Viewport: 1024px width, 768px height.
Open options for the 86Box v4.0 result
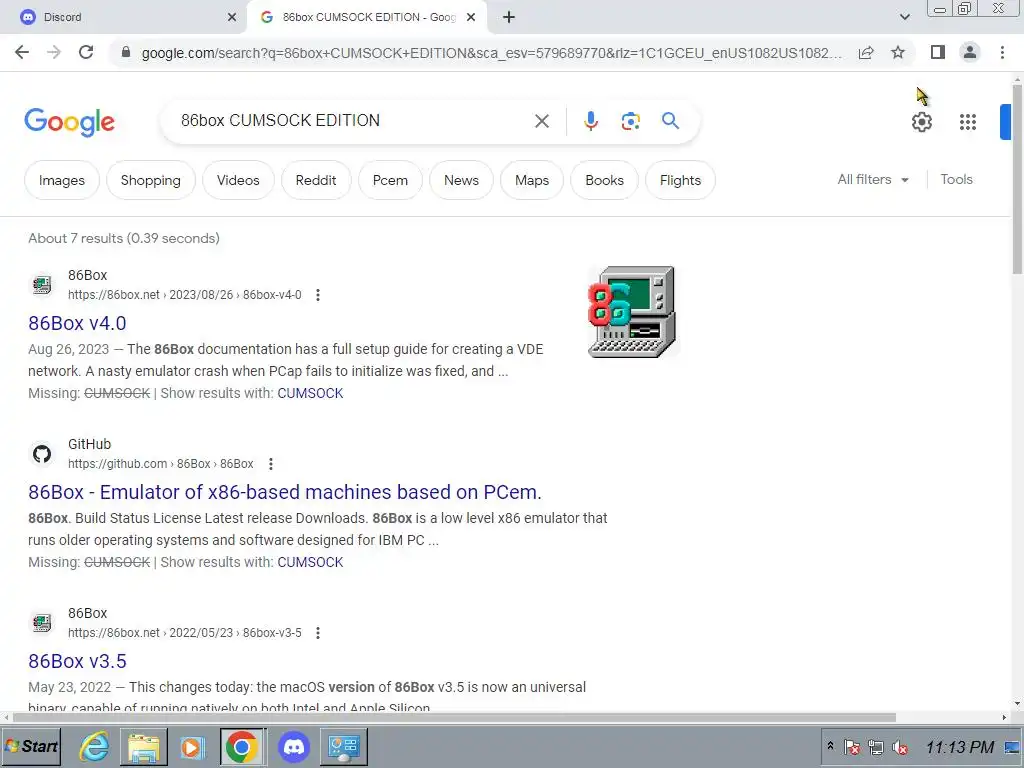318,295
